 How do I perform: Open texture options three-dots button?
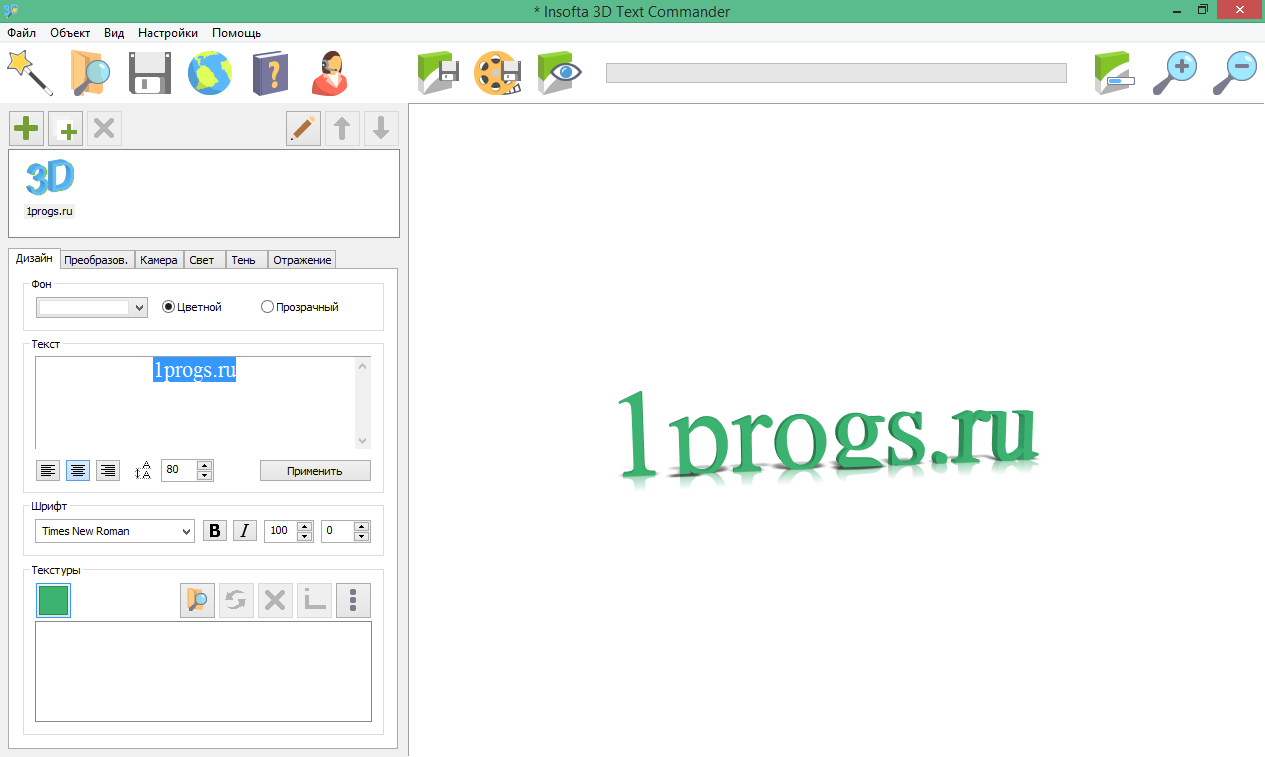pyautogui.click(x=353, y=600)
